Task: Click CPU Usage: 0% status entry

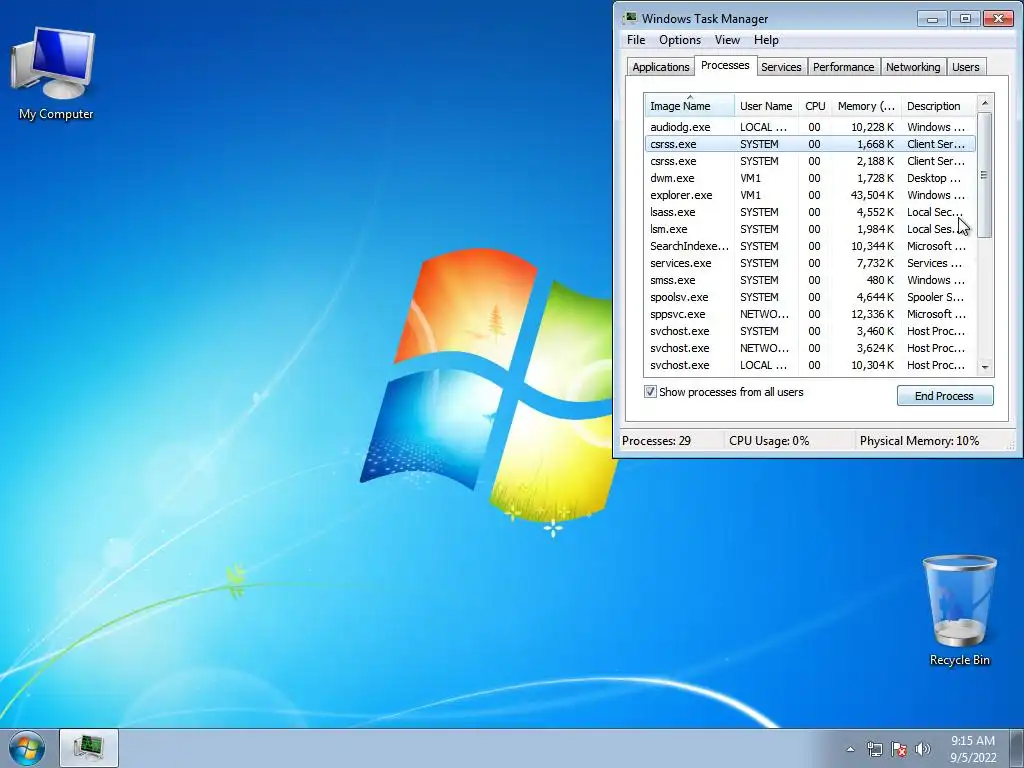Action: [x=769, y=441]
